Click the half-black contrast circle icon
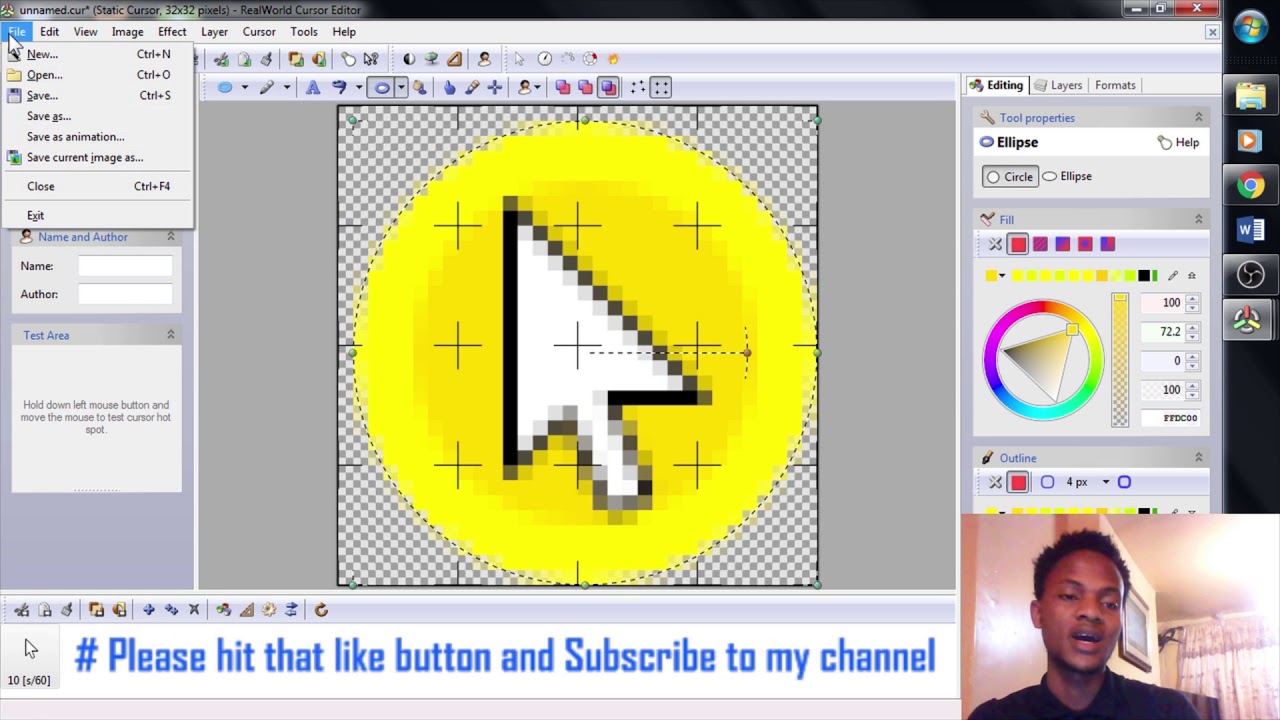 click(x=409, y=59)
